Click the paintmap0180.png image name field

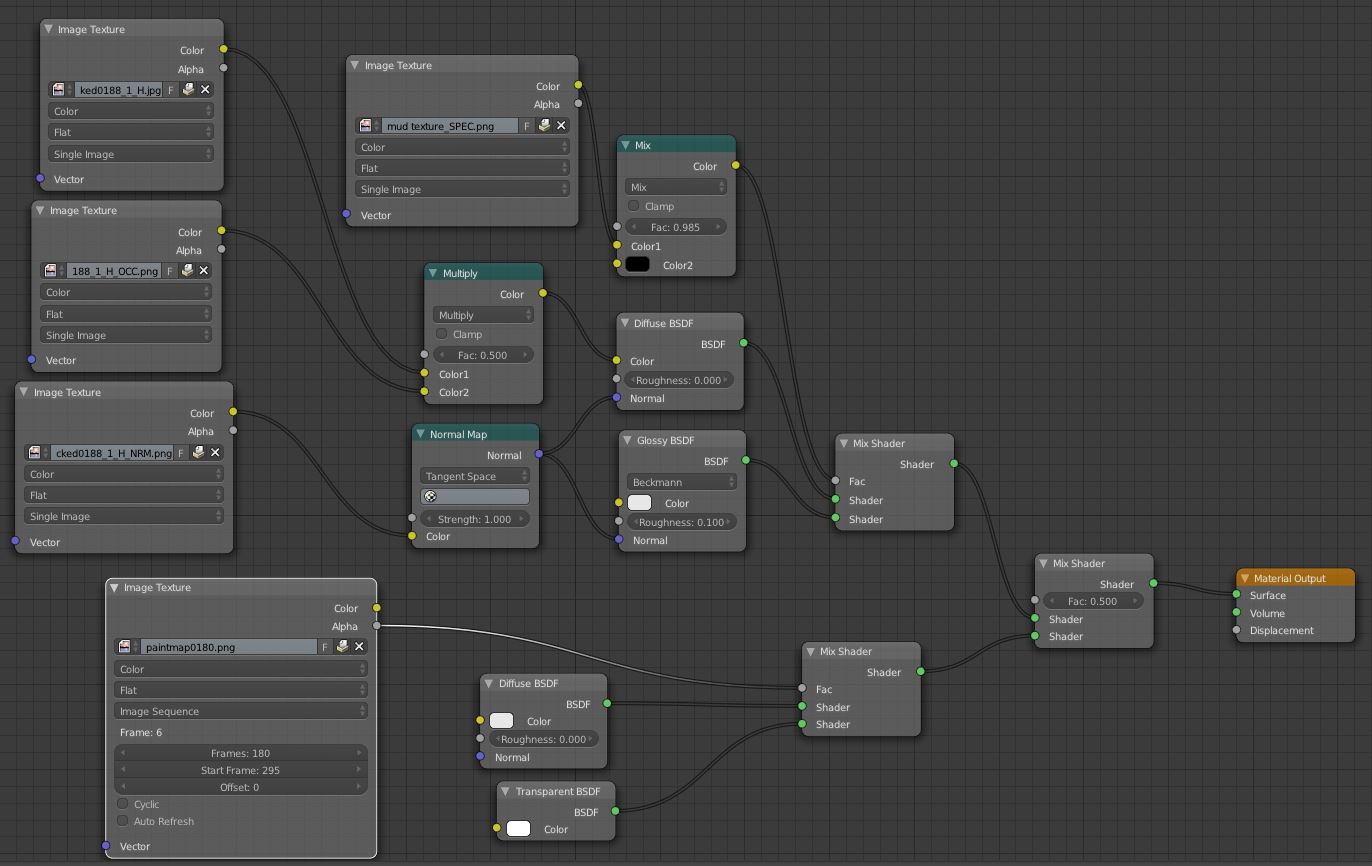[x=228, y=647]
